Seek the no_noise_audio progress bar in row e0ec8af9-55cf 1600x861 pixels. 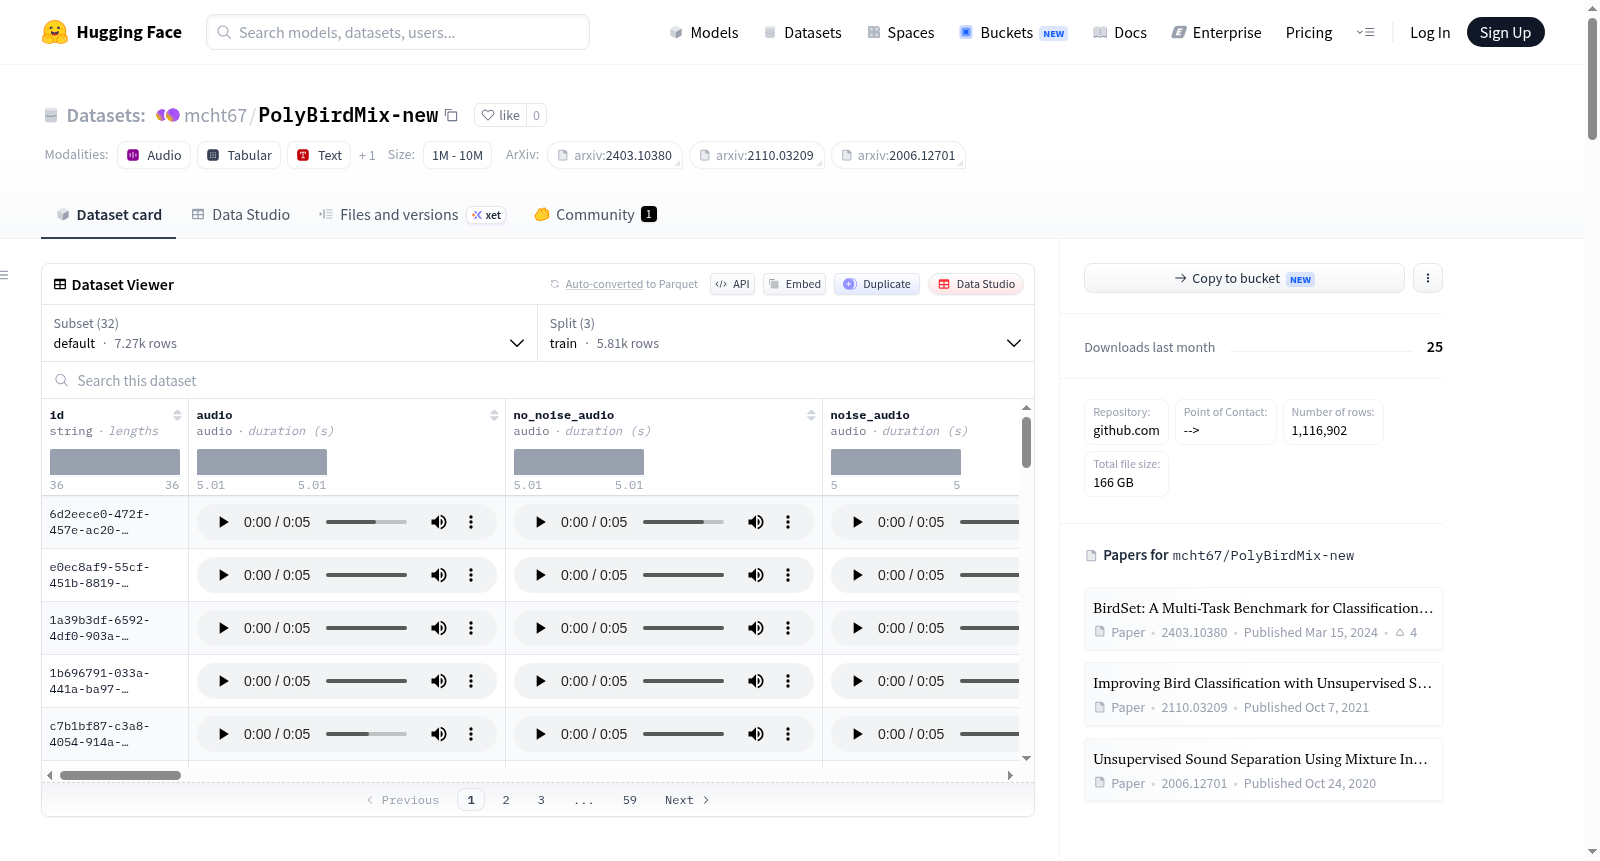(683, 575)
